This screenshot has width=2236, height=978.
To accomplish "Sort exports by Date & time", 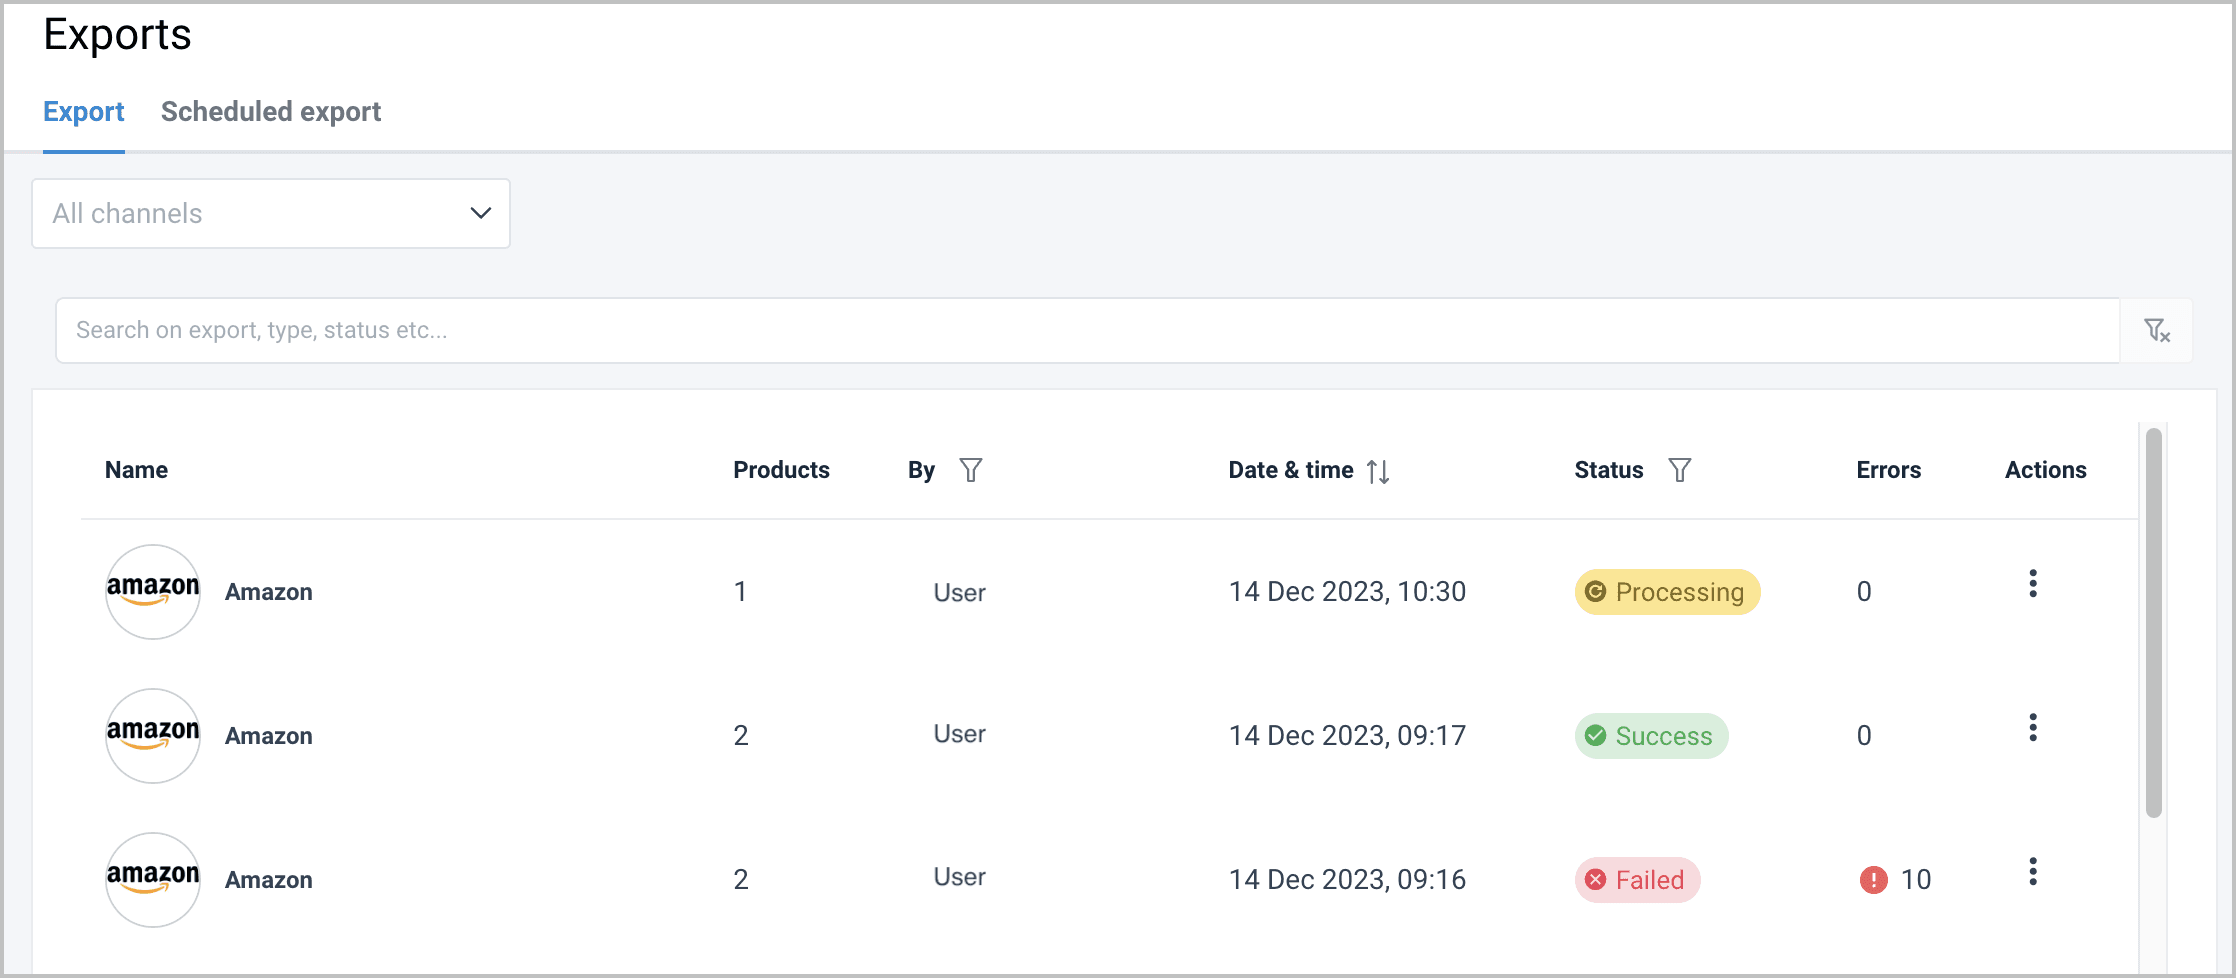I will 1378,471.
